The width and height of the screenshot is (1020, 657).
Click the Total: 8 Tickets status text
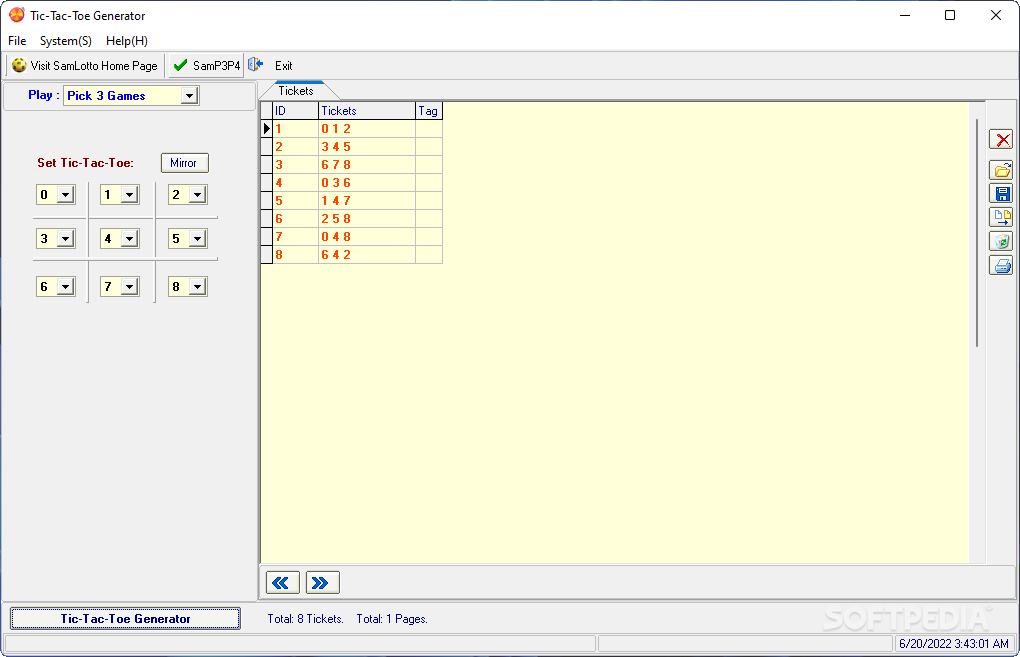click(305, 619)
